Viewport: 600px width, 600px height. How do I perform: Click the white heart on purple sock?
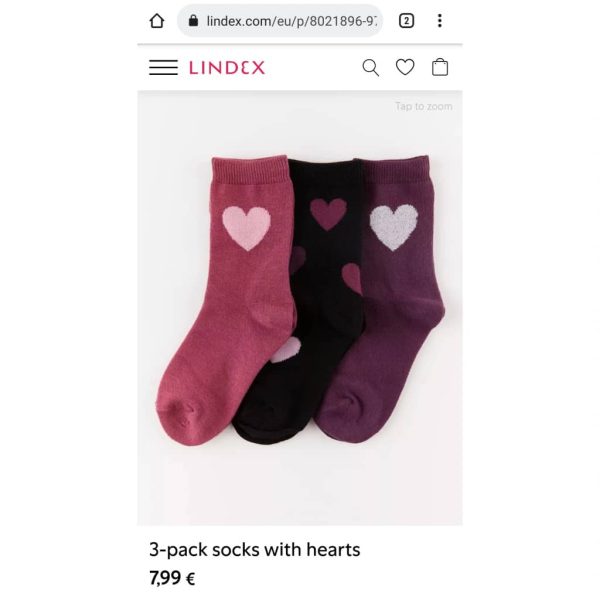(394, 227)
